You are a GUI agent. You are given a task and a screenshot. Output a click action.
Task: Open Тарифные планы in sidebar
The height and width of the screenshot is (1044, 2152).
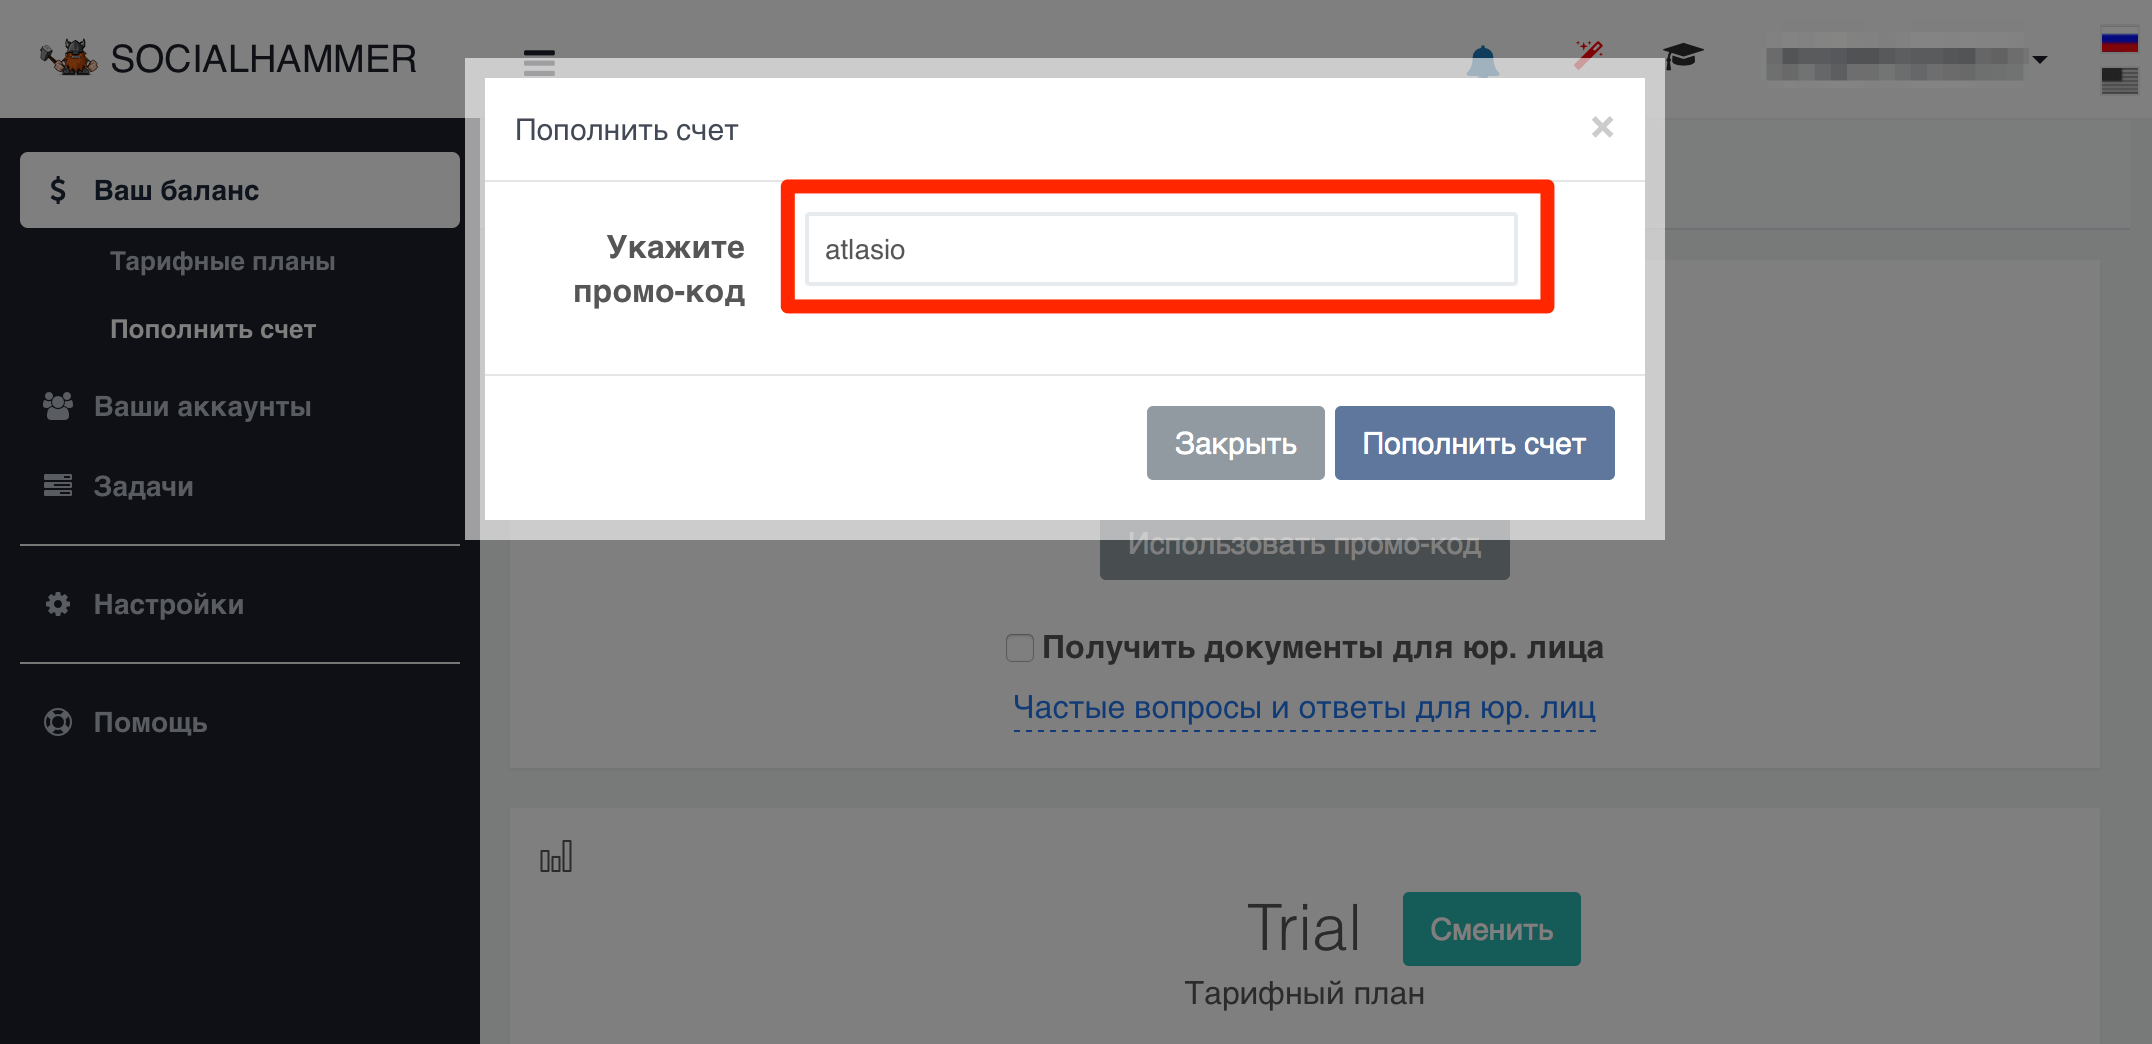click(222, 261)
